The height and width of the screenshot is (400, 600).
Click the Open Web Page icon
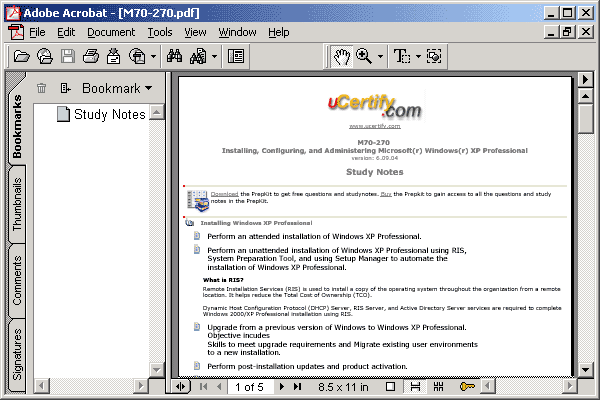45,57
